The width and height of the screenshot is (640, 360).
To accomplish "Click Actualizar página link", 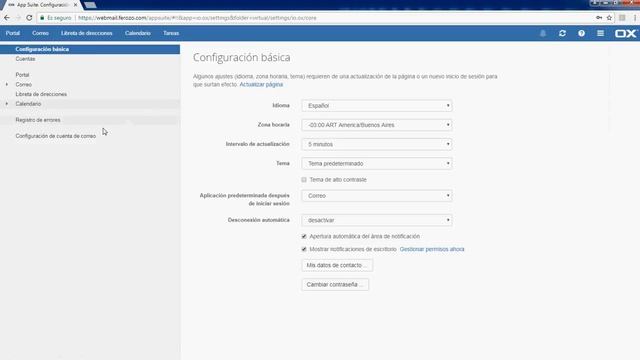I will (261, 84).
